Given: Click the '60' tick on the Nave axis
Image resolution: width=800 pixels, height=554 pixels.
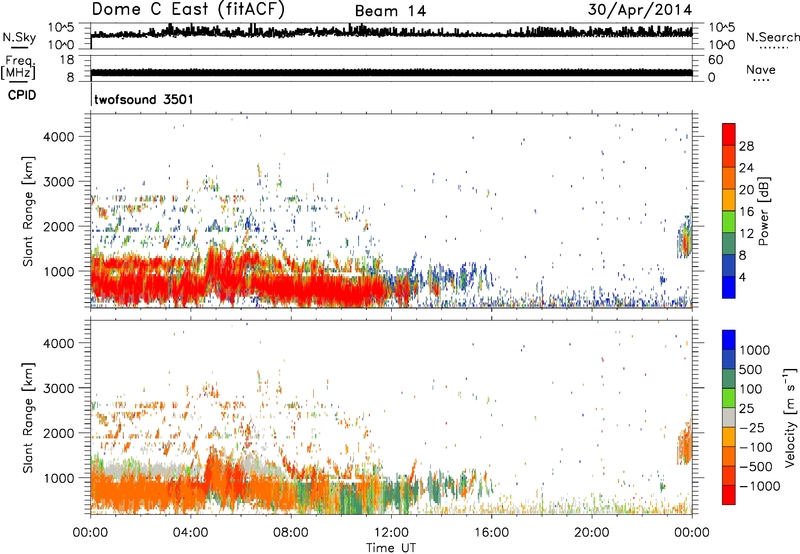Looking at the screenshot, I should (716, 60).
